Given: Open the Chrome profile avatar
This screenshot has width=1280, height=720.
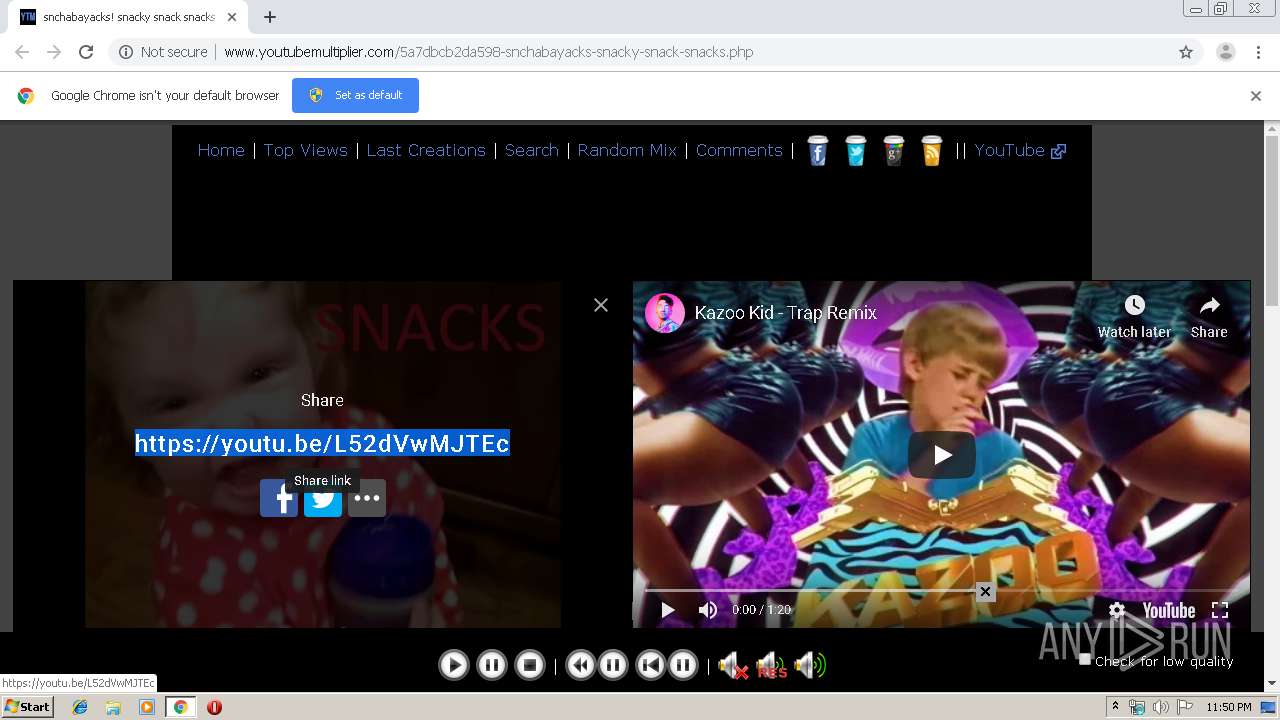Looking at the screenshot, I should (1226, 52).
